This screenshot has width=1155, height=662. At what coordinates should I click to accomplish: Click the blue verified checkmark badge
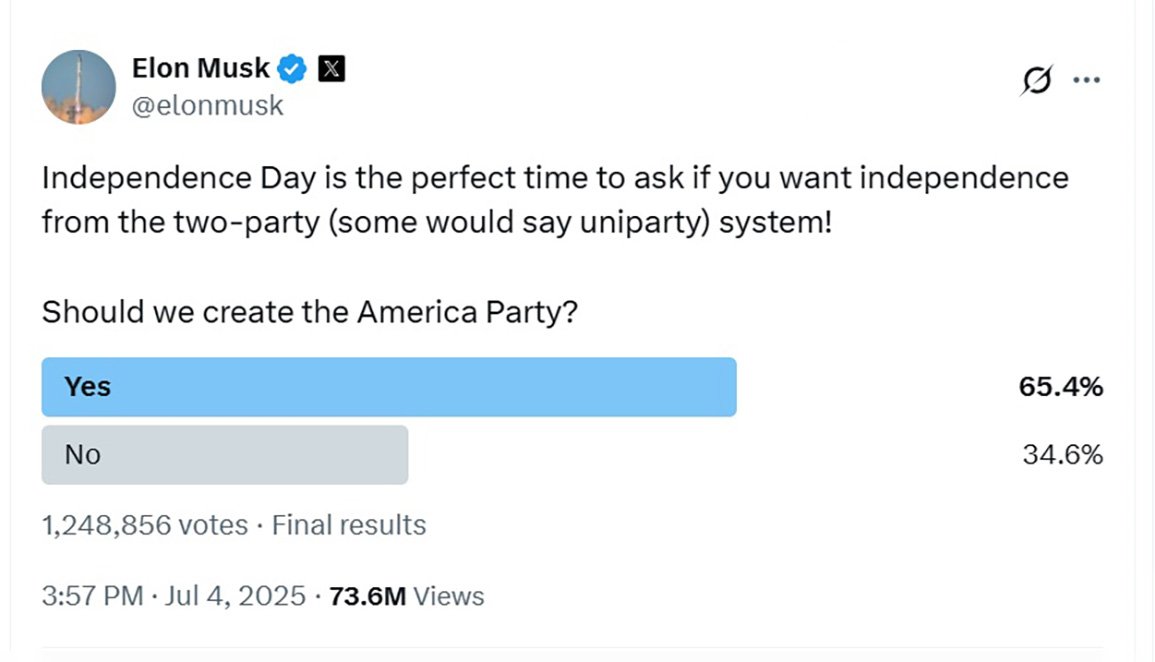(292, 69)
